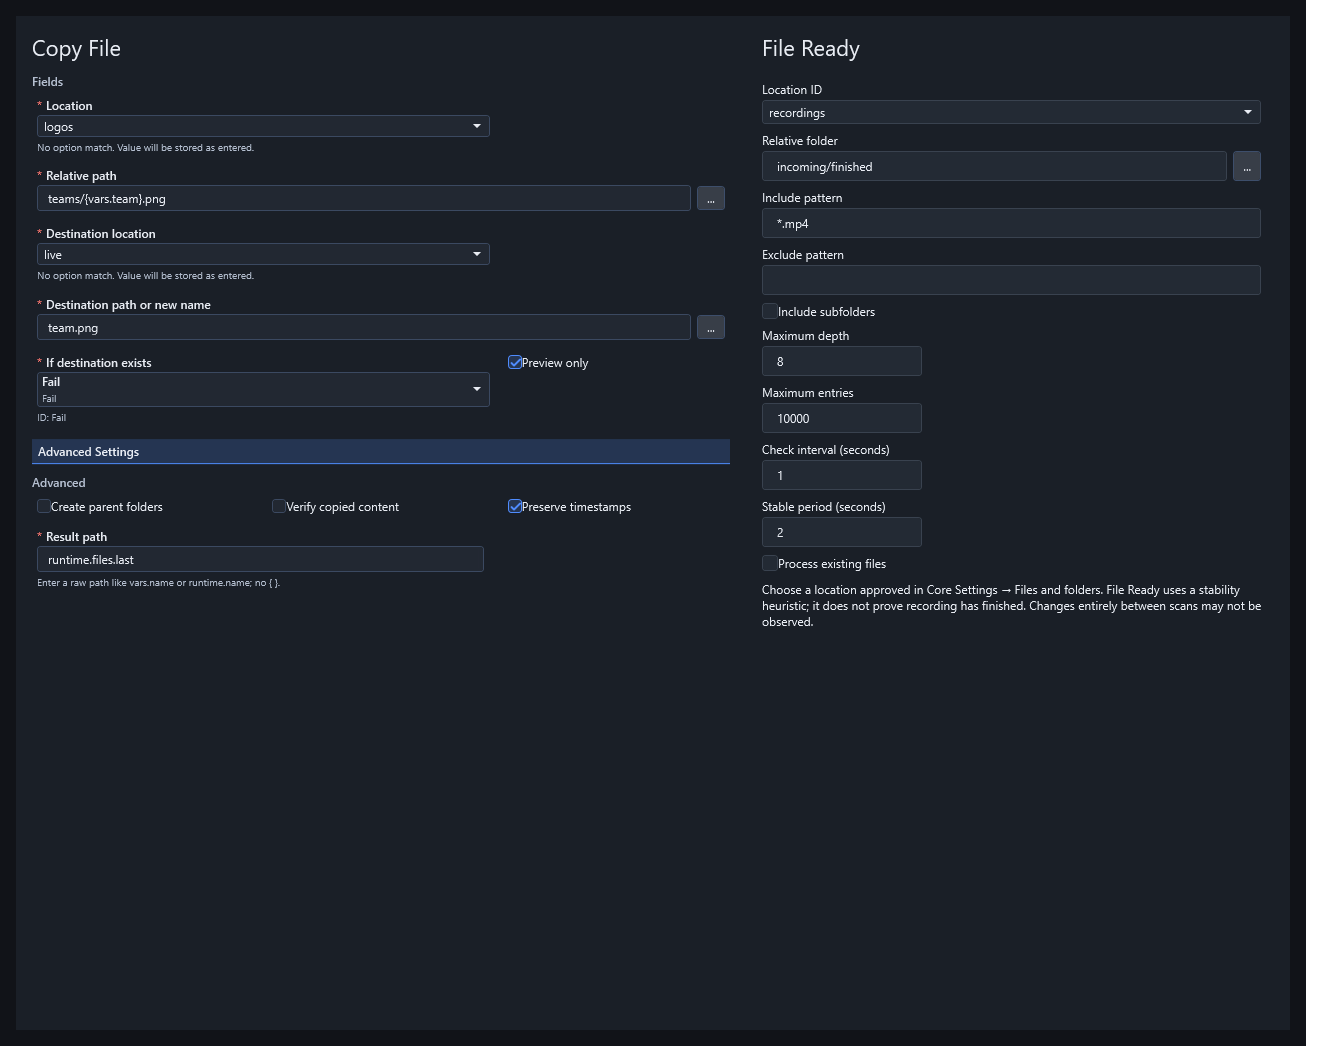Click the 'File Ready' heading text

click(x=811, y=48)
